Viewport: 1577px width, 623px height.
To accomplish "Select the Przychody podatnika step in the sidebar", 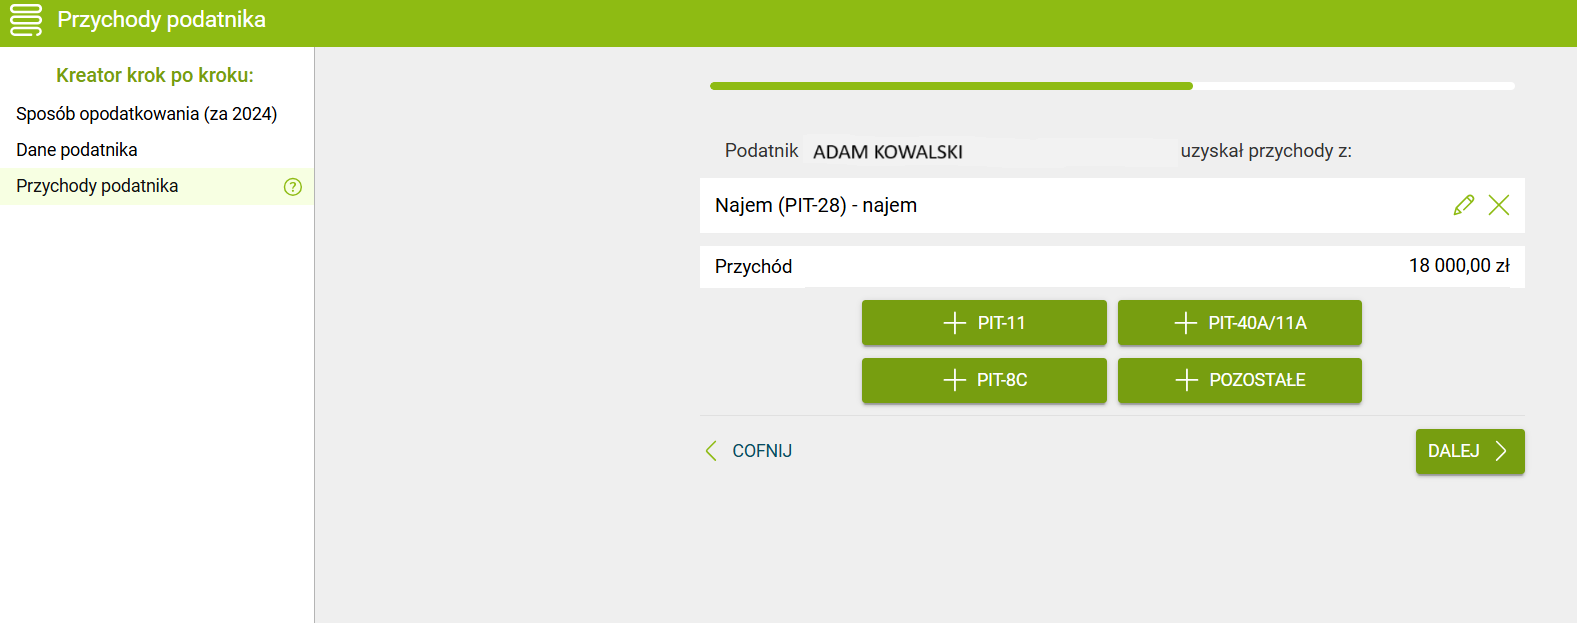I will (x=97, y=186).
